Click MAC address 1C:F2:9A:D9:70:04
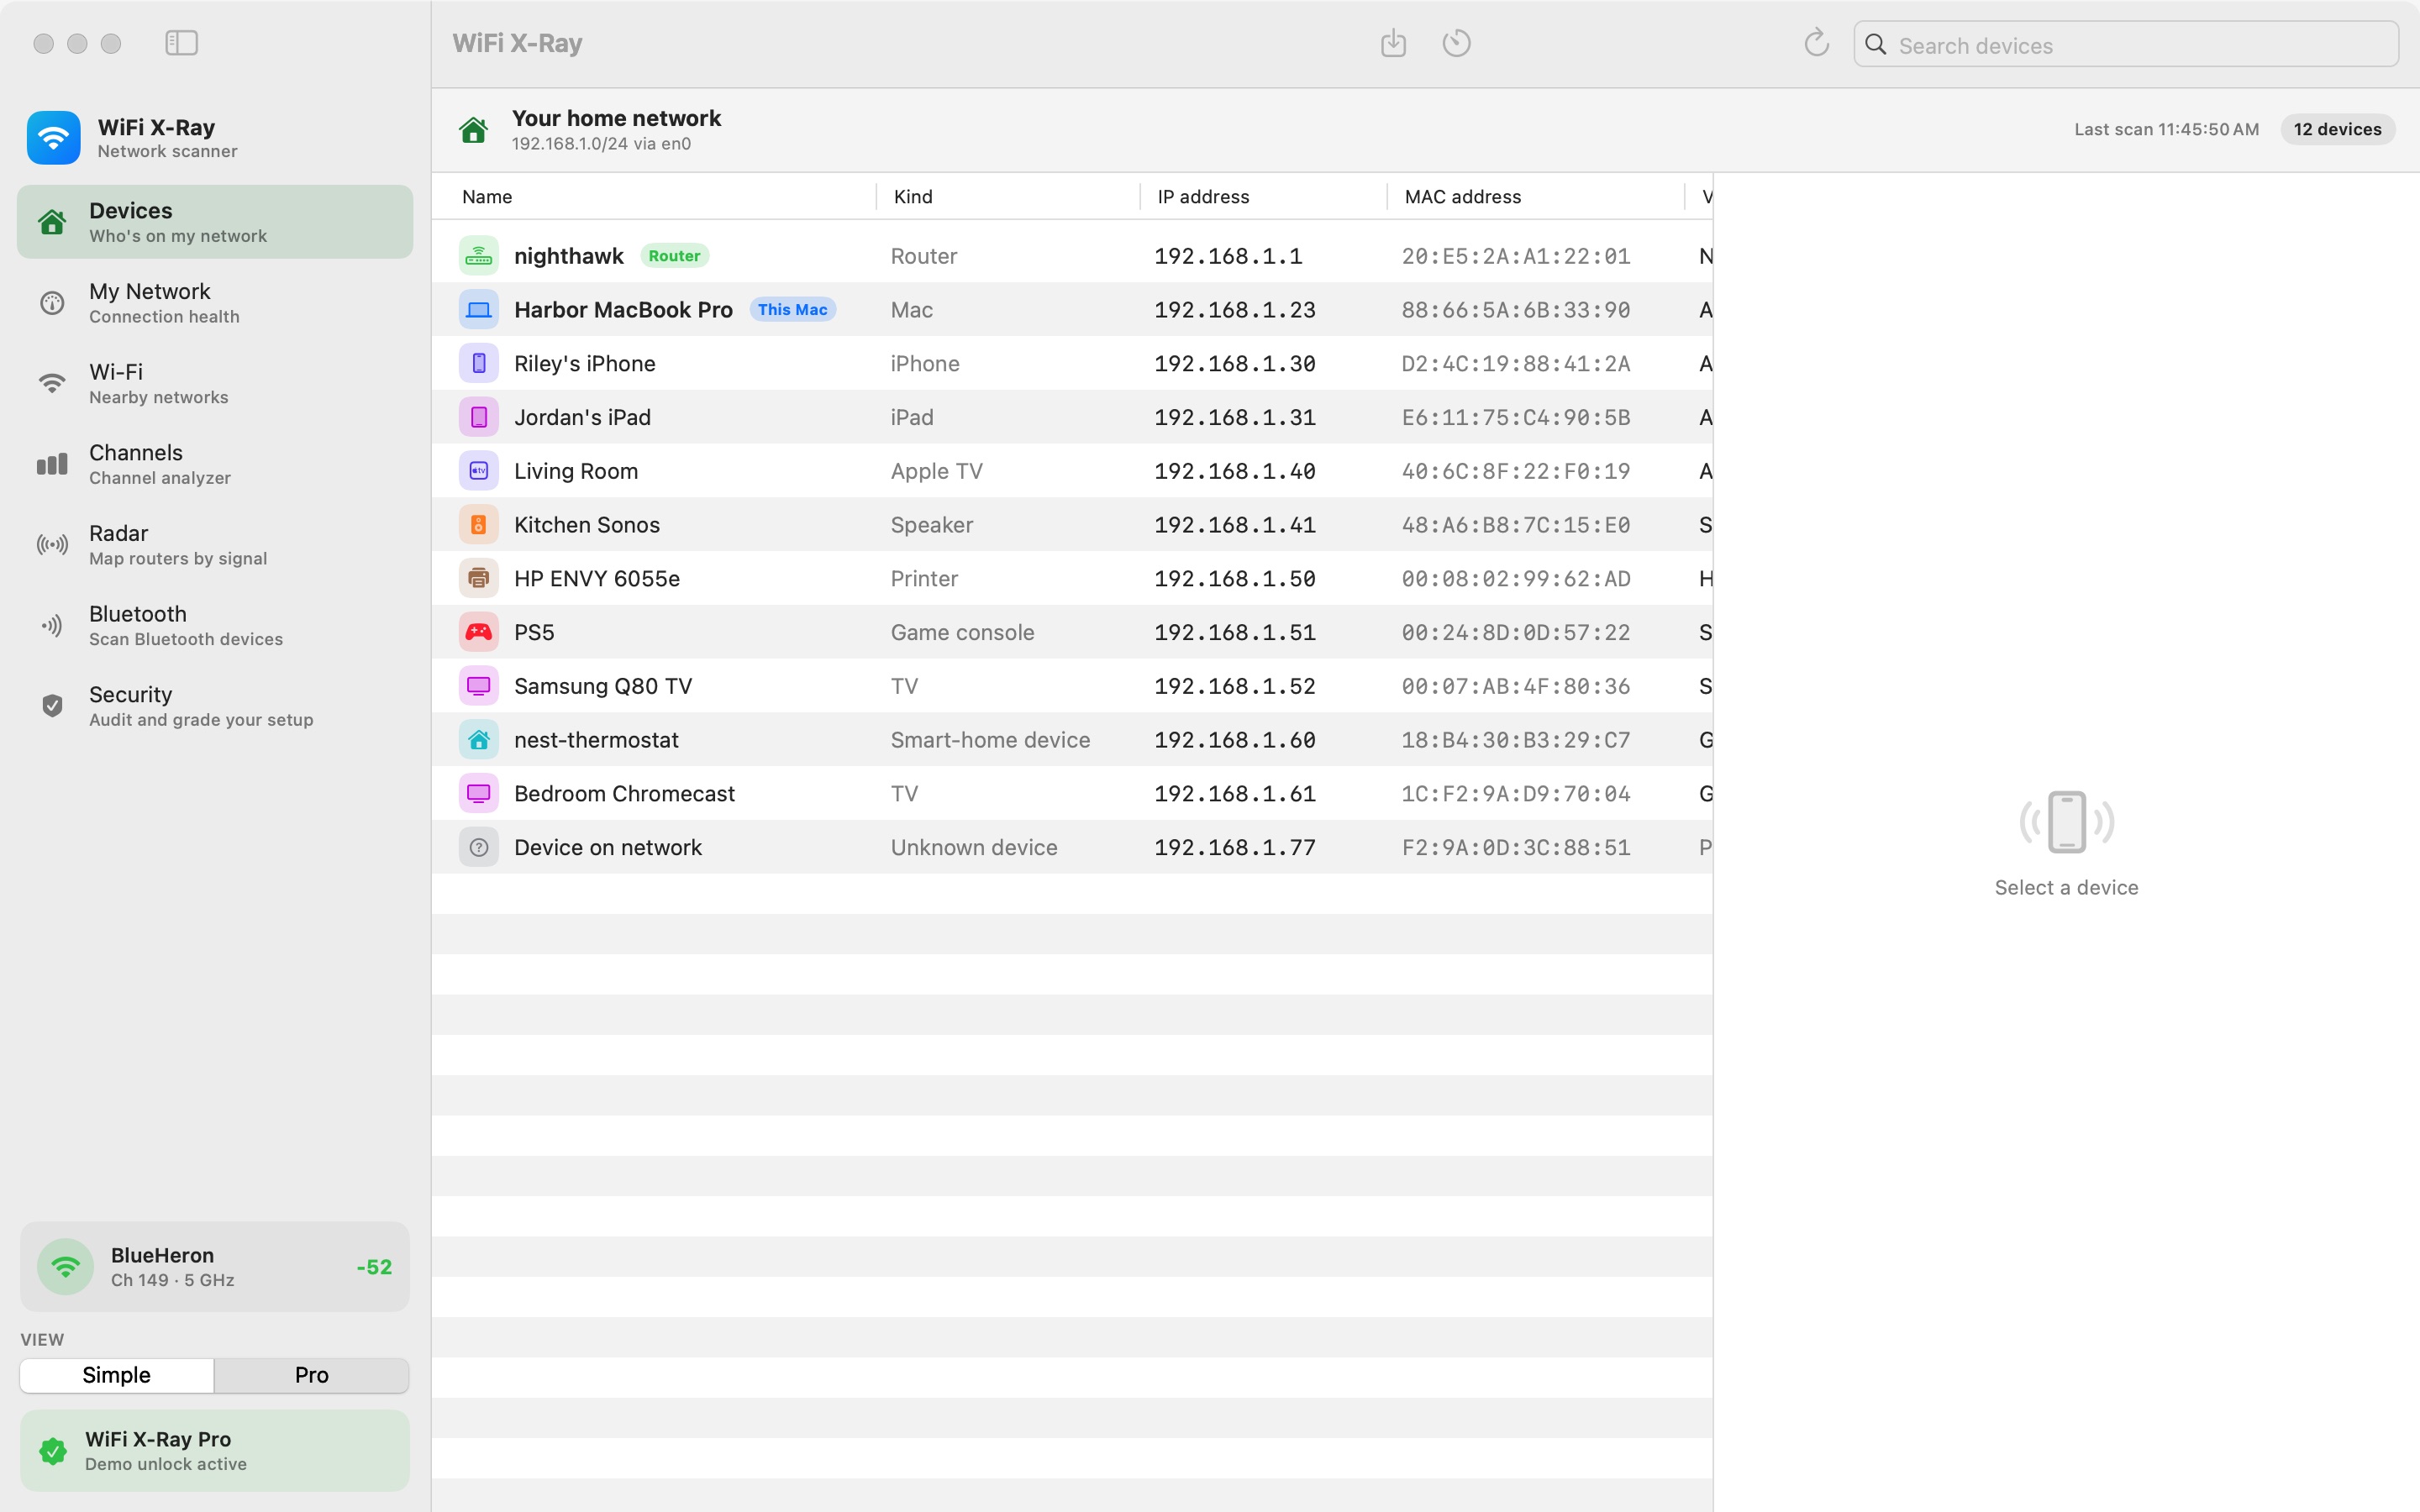The height and width of the screenshot is (1512, 2420). click(1515, 794)
